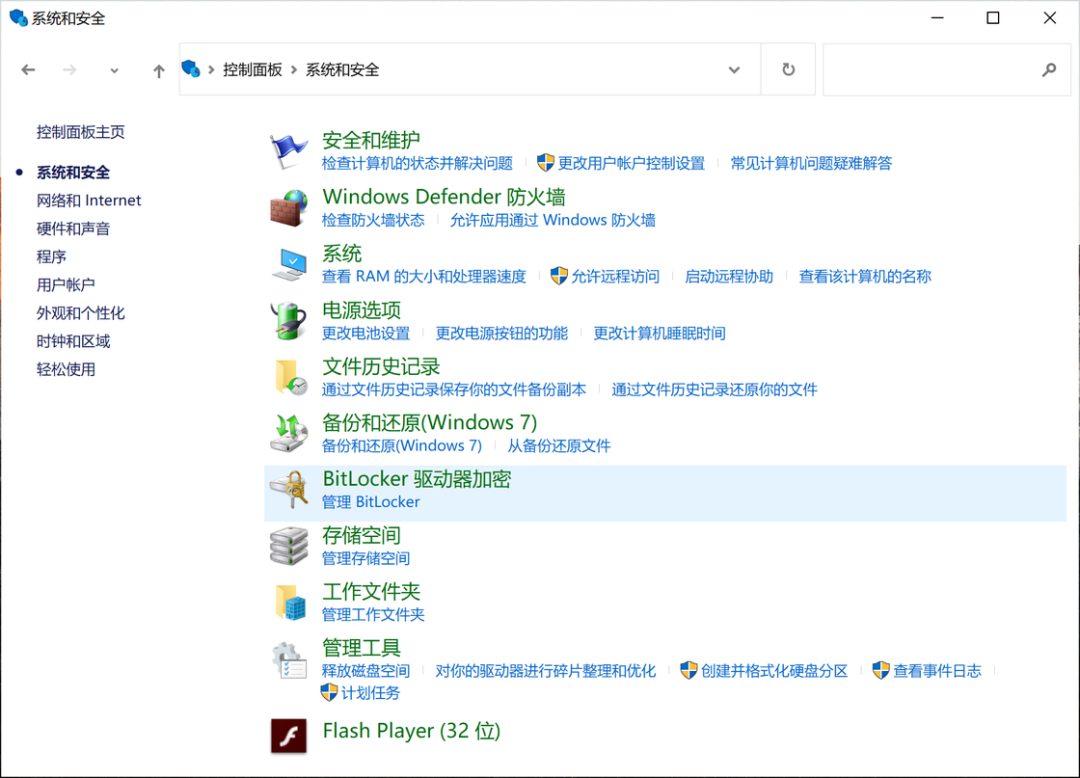Open the Flash Player (32 位) heading
Viewport: 1080px width, 778px height.
[411, 731]
